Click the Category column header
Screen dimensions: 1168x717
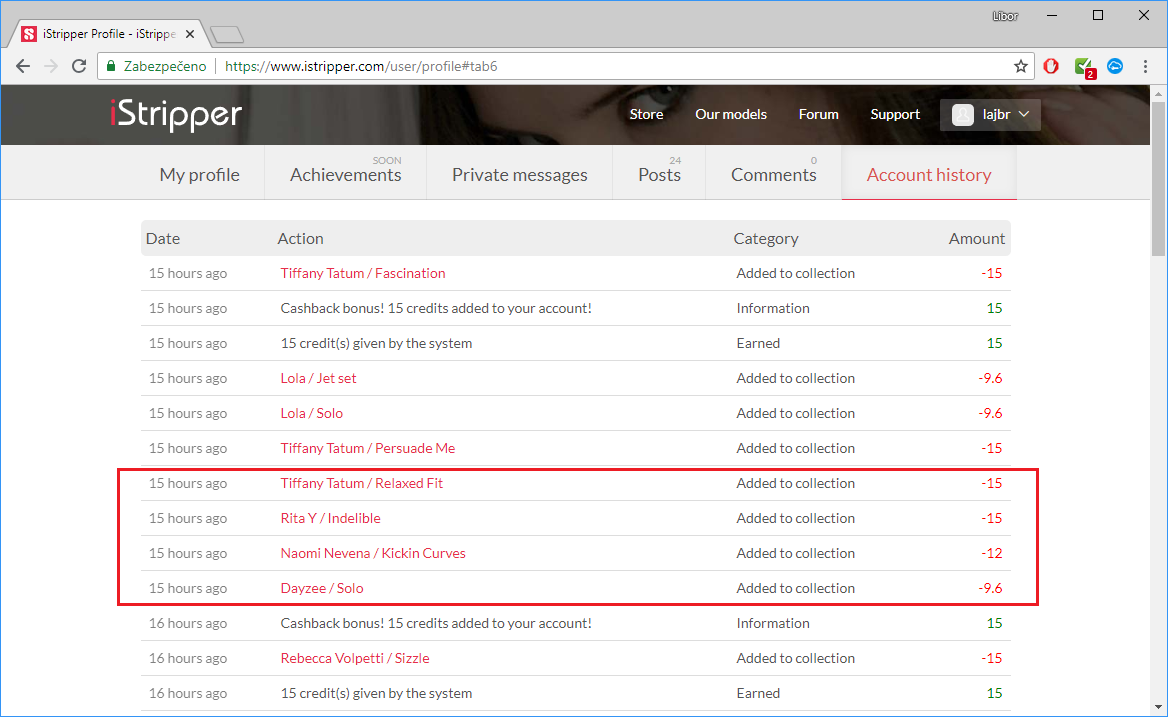[x=766, y=238]
